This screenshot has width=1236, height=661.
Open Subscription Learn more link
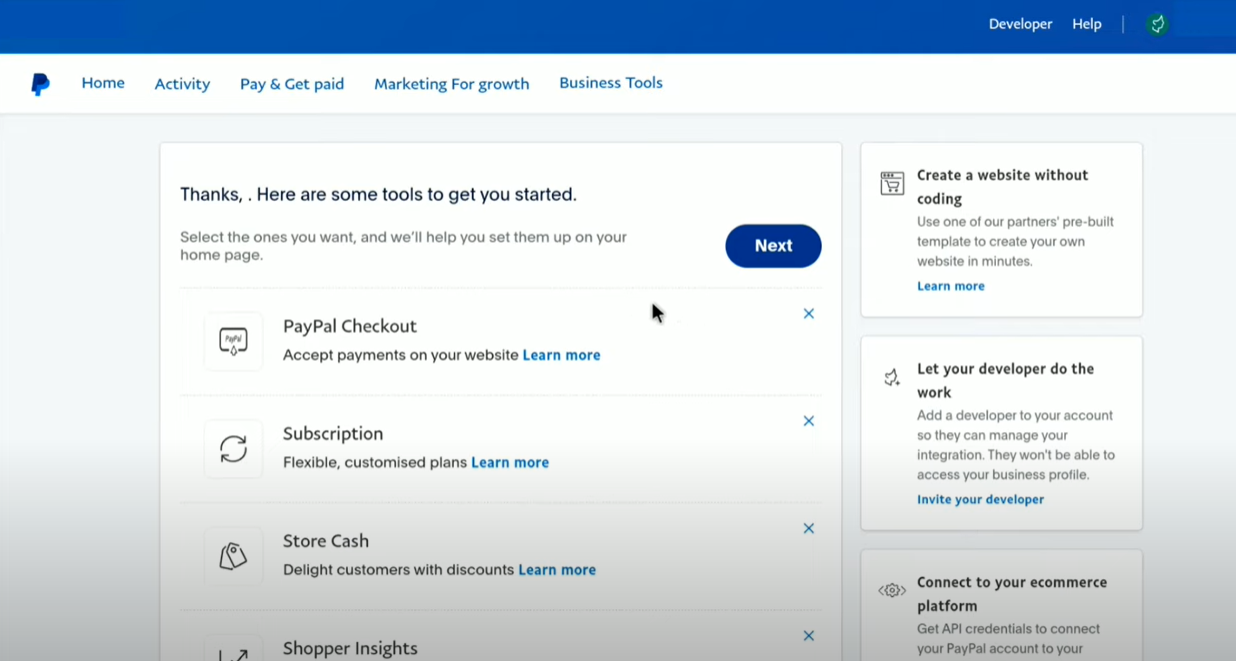tap(510, 463)
